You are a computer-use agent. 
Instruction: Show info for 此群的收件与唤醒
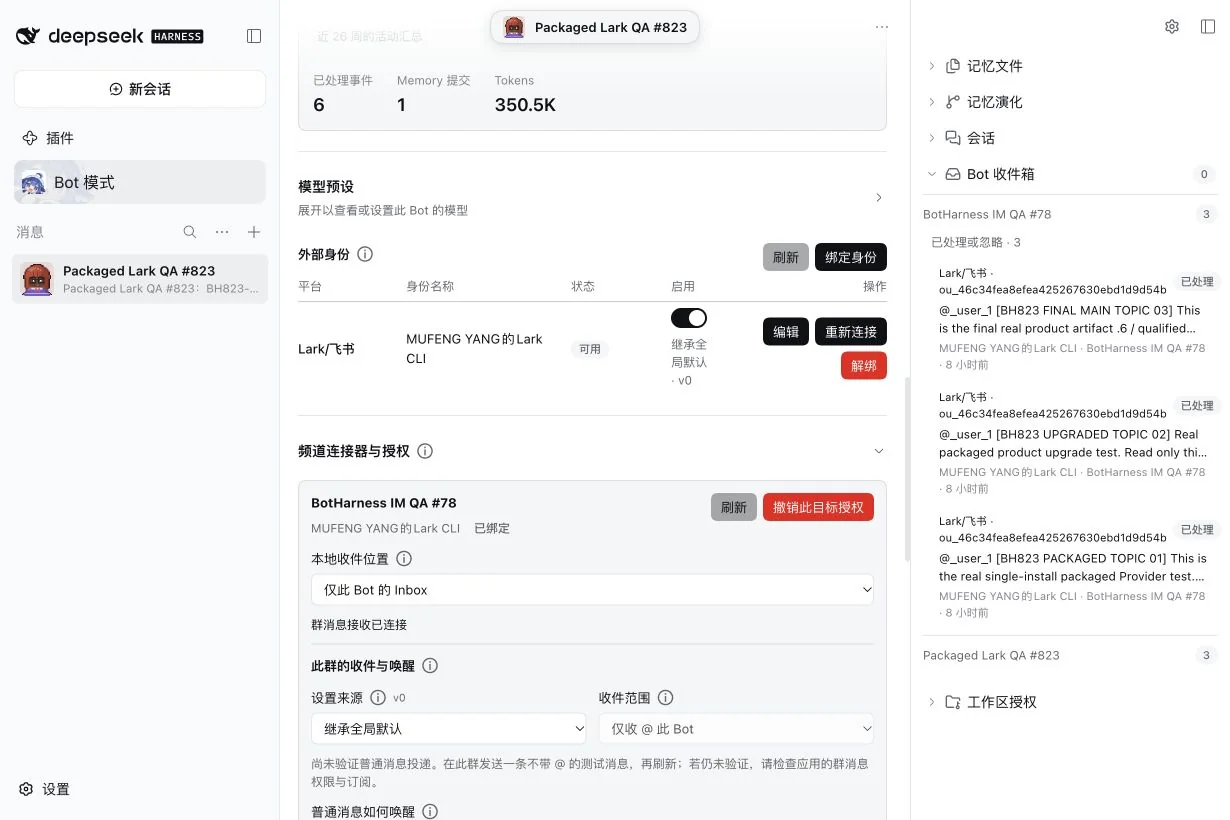pos(430,665)
